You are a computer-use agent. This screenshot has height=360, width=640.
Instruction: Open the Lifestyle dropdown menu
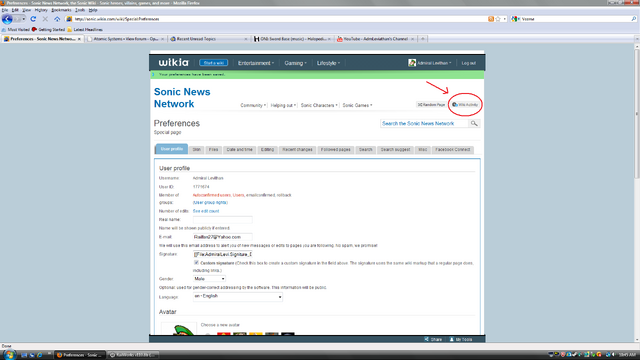point(329,63)
